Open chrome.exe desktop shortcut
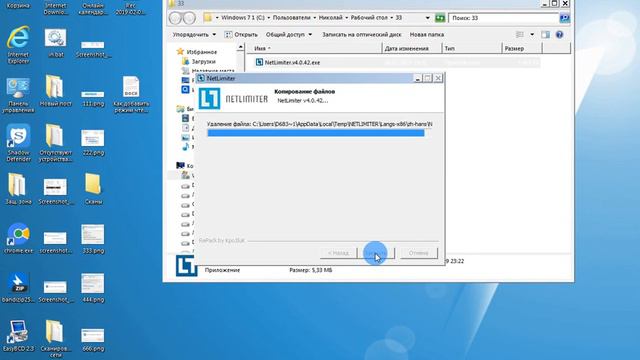The height and width of the screenshot is (360, 640). tap(18, 238)
